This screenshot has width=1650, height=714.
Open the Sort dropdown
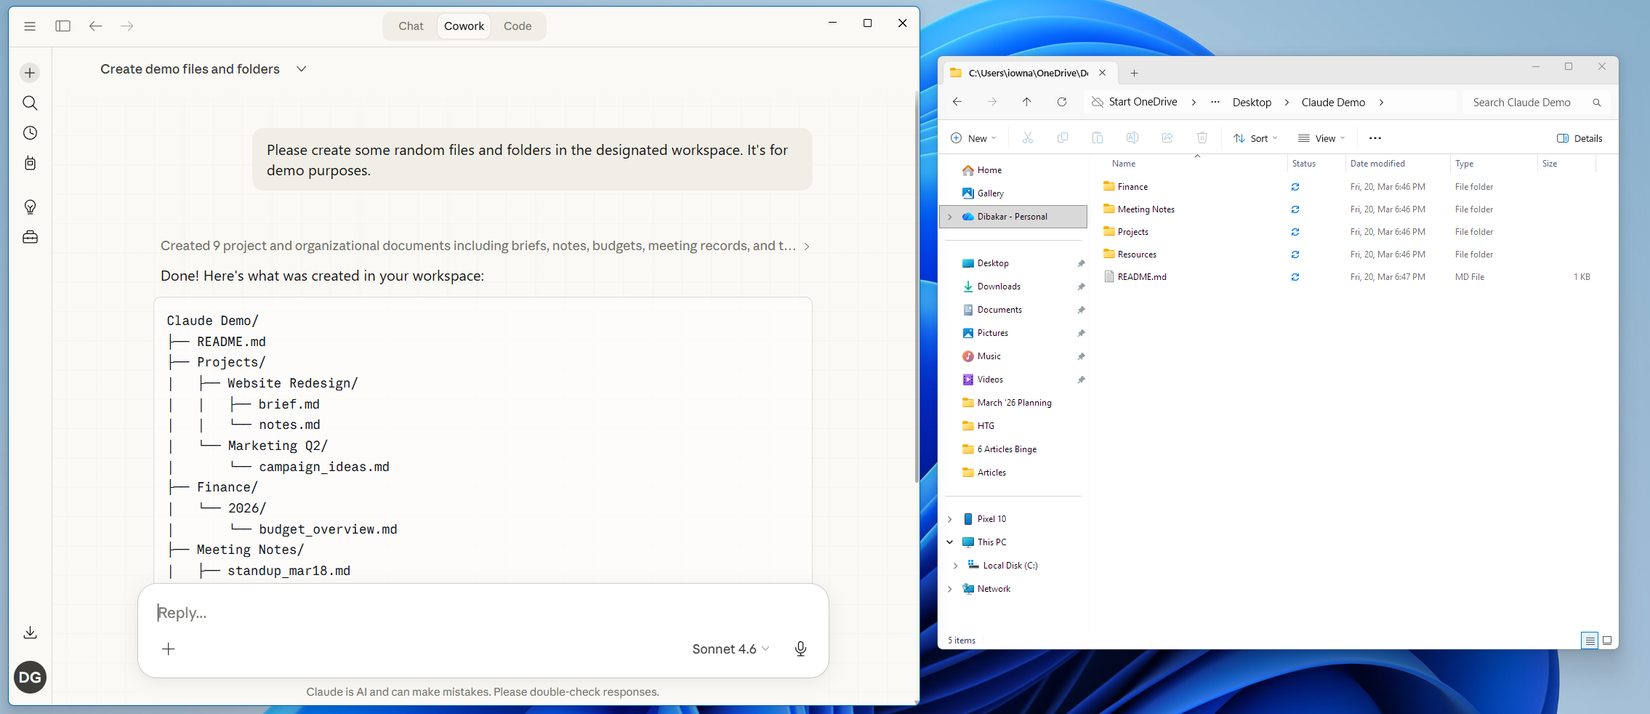point(1255,138)
